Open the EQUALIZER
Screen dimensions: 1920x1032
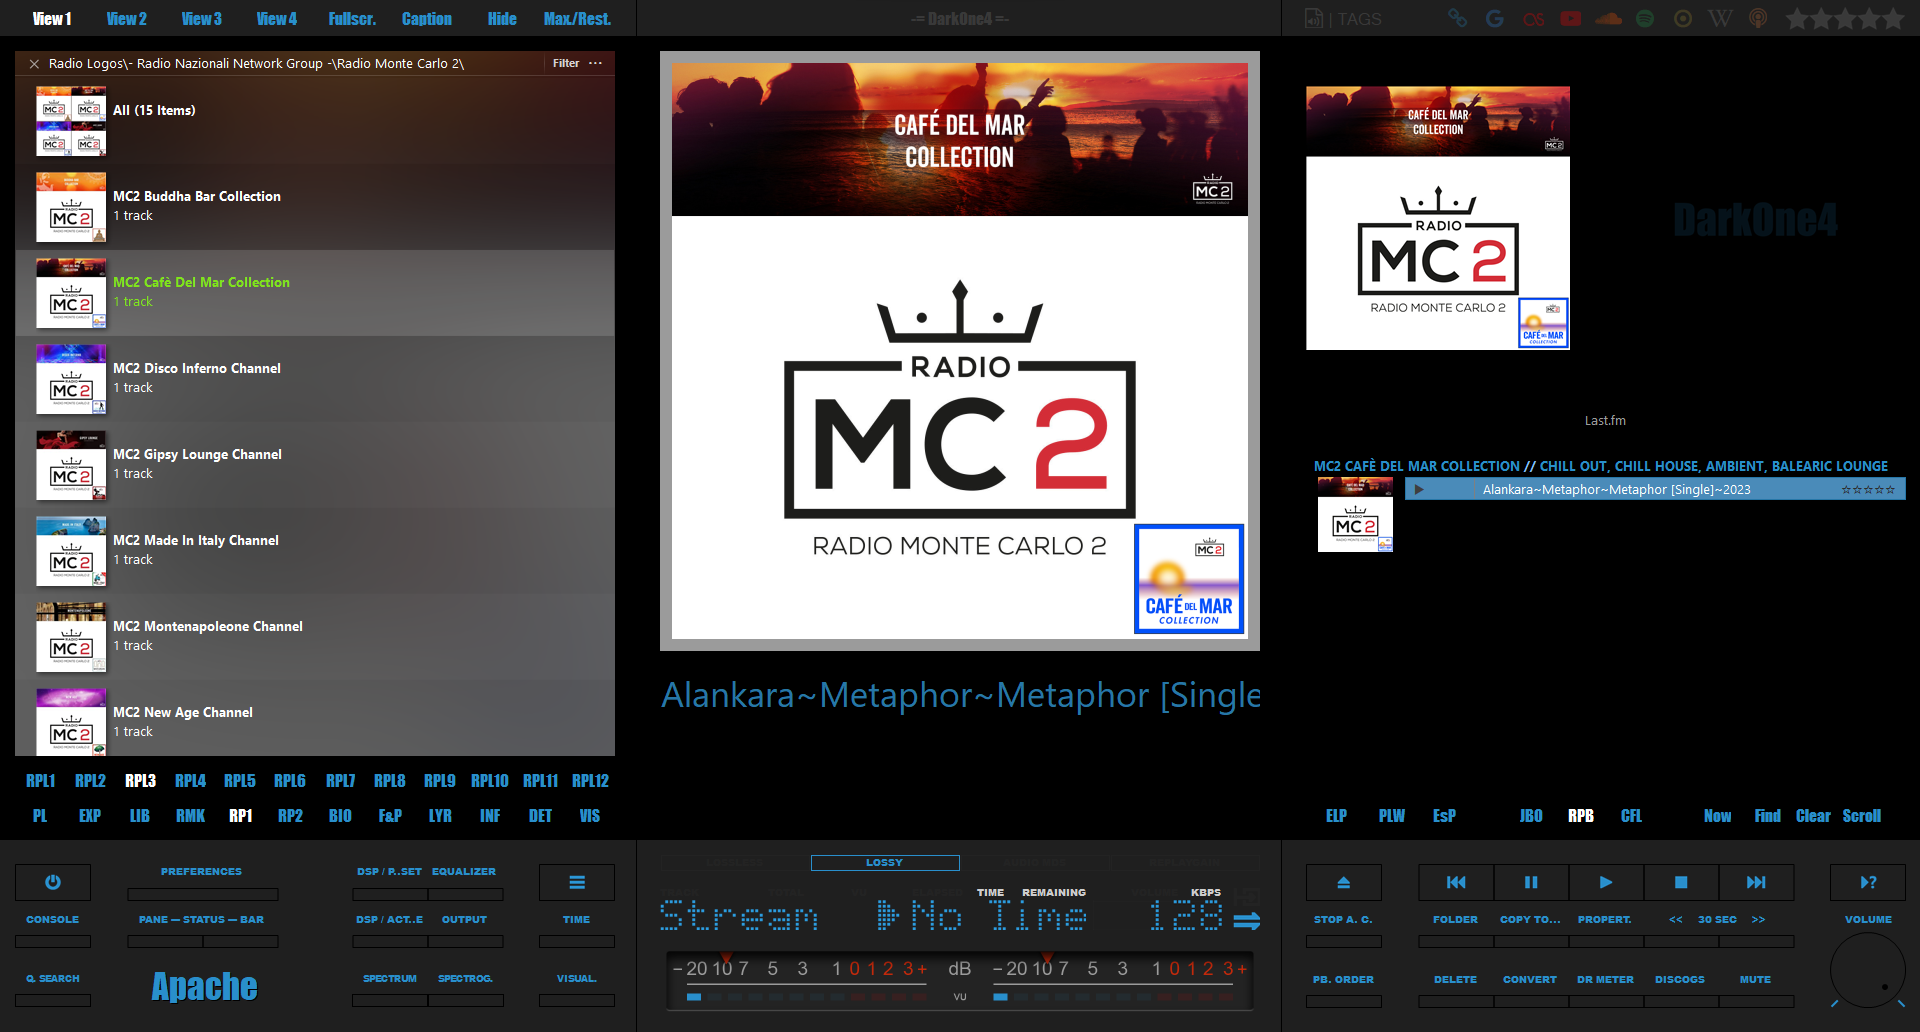pyautogui.click(x=464, y=871)
